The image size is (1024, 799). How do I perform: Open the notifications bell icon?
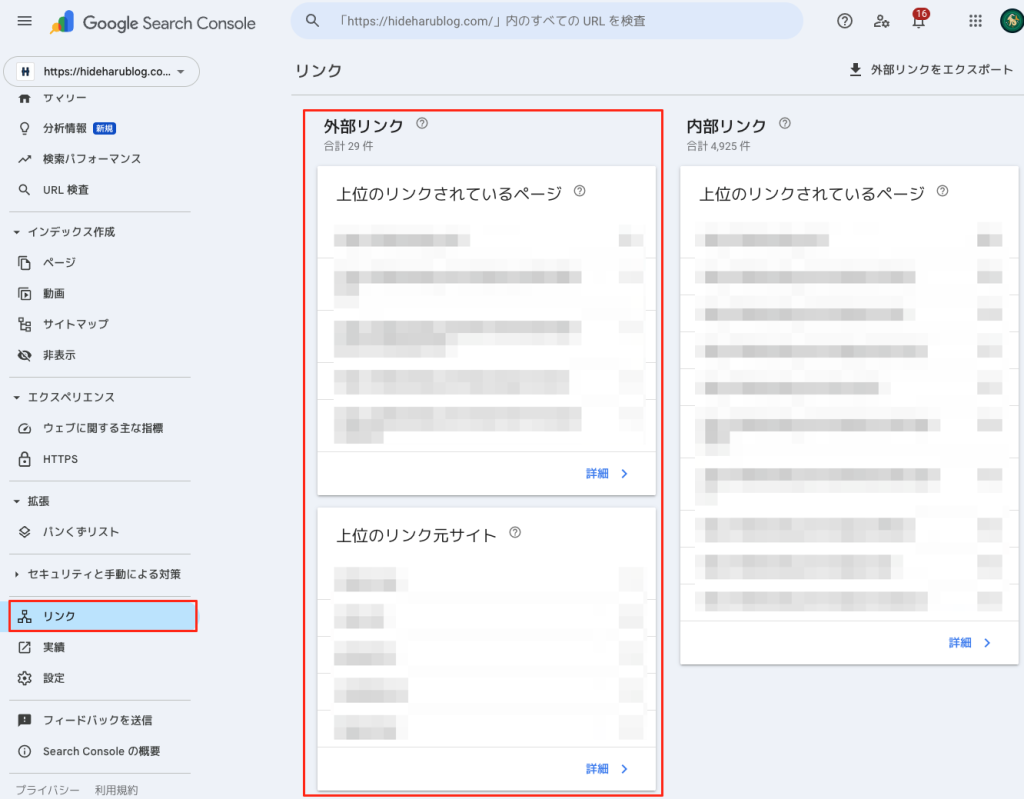[918, 21]
